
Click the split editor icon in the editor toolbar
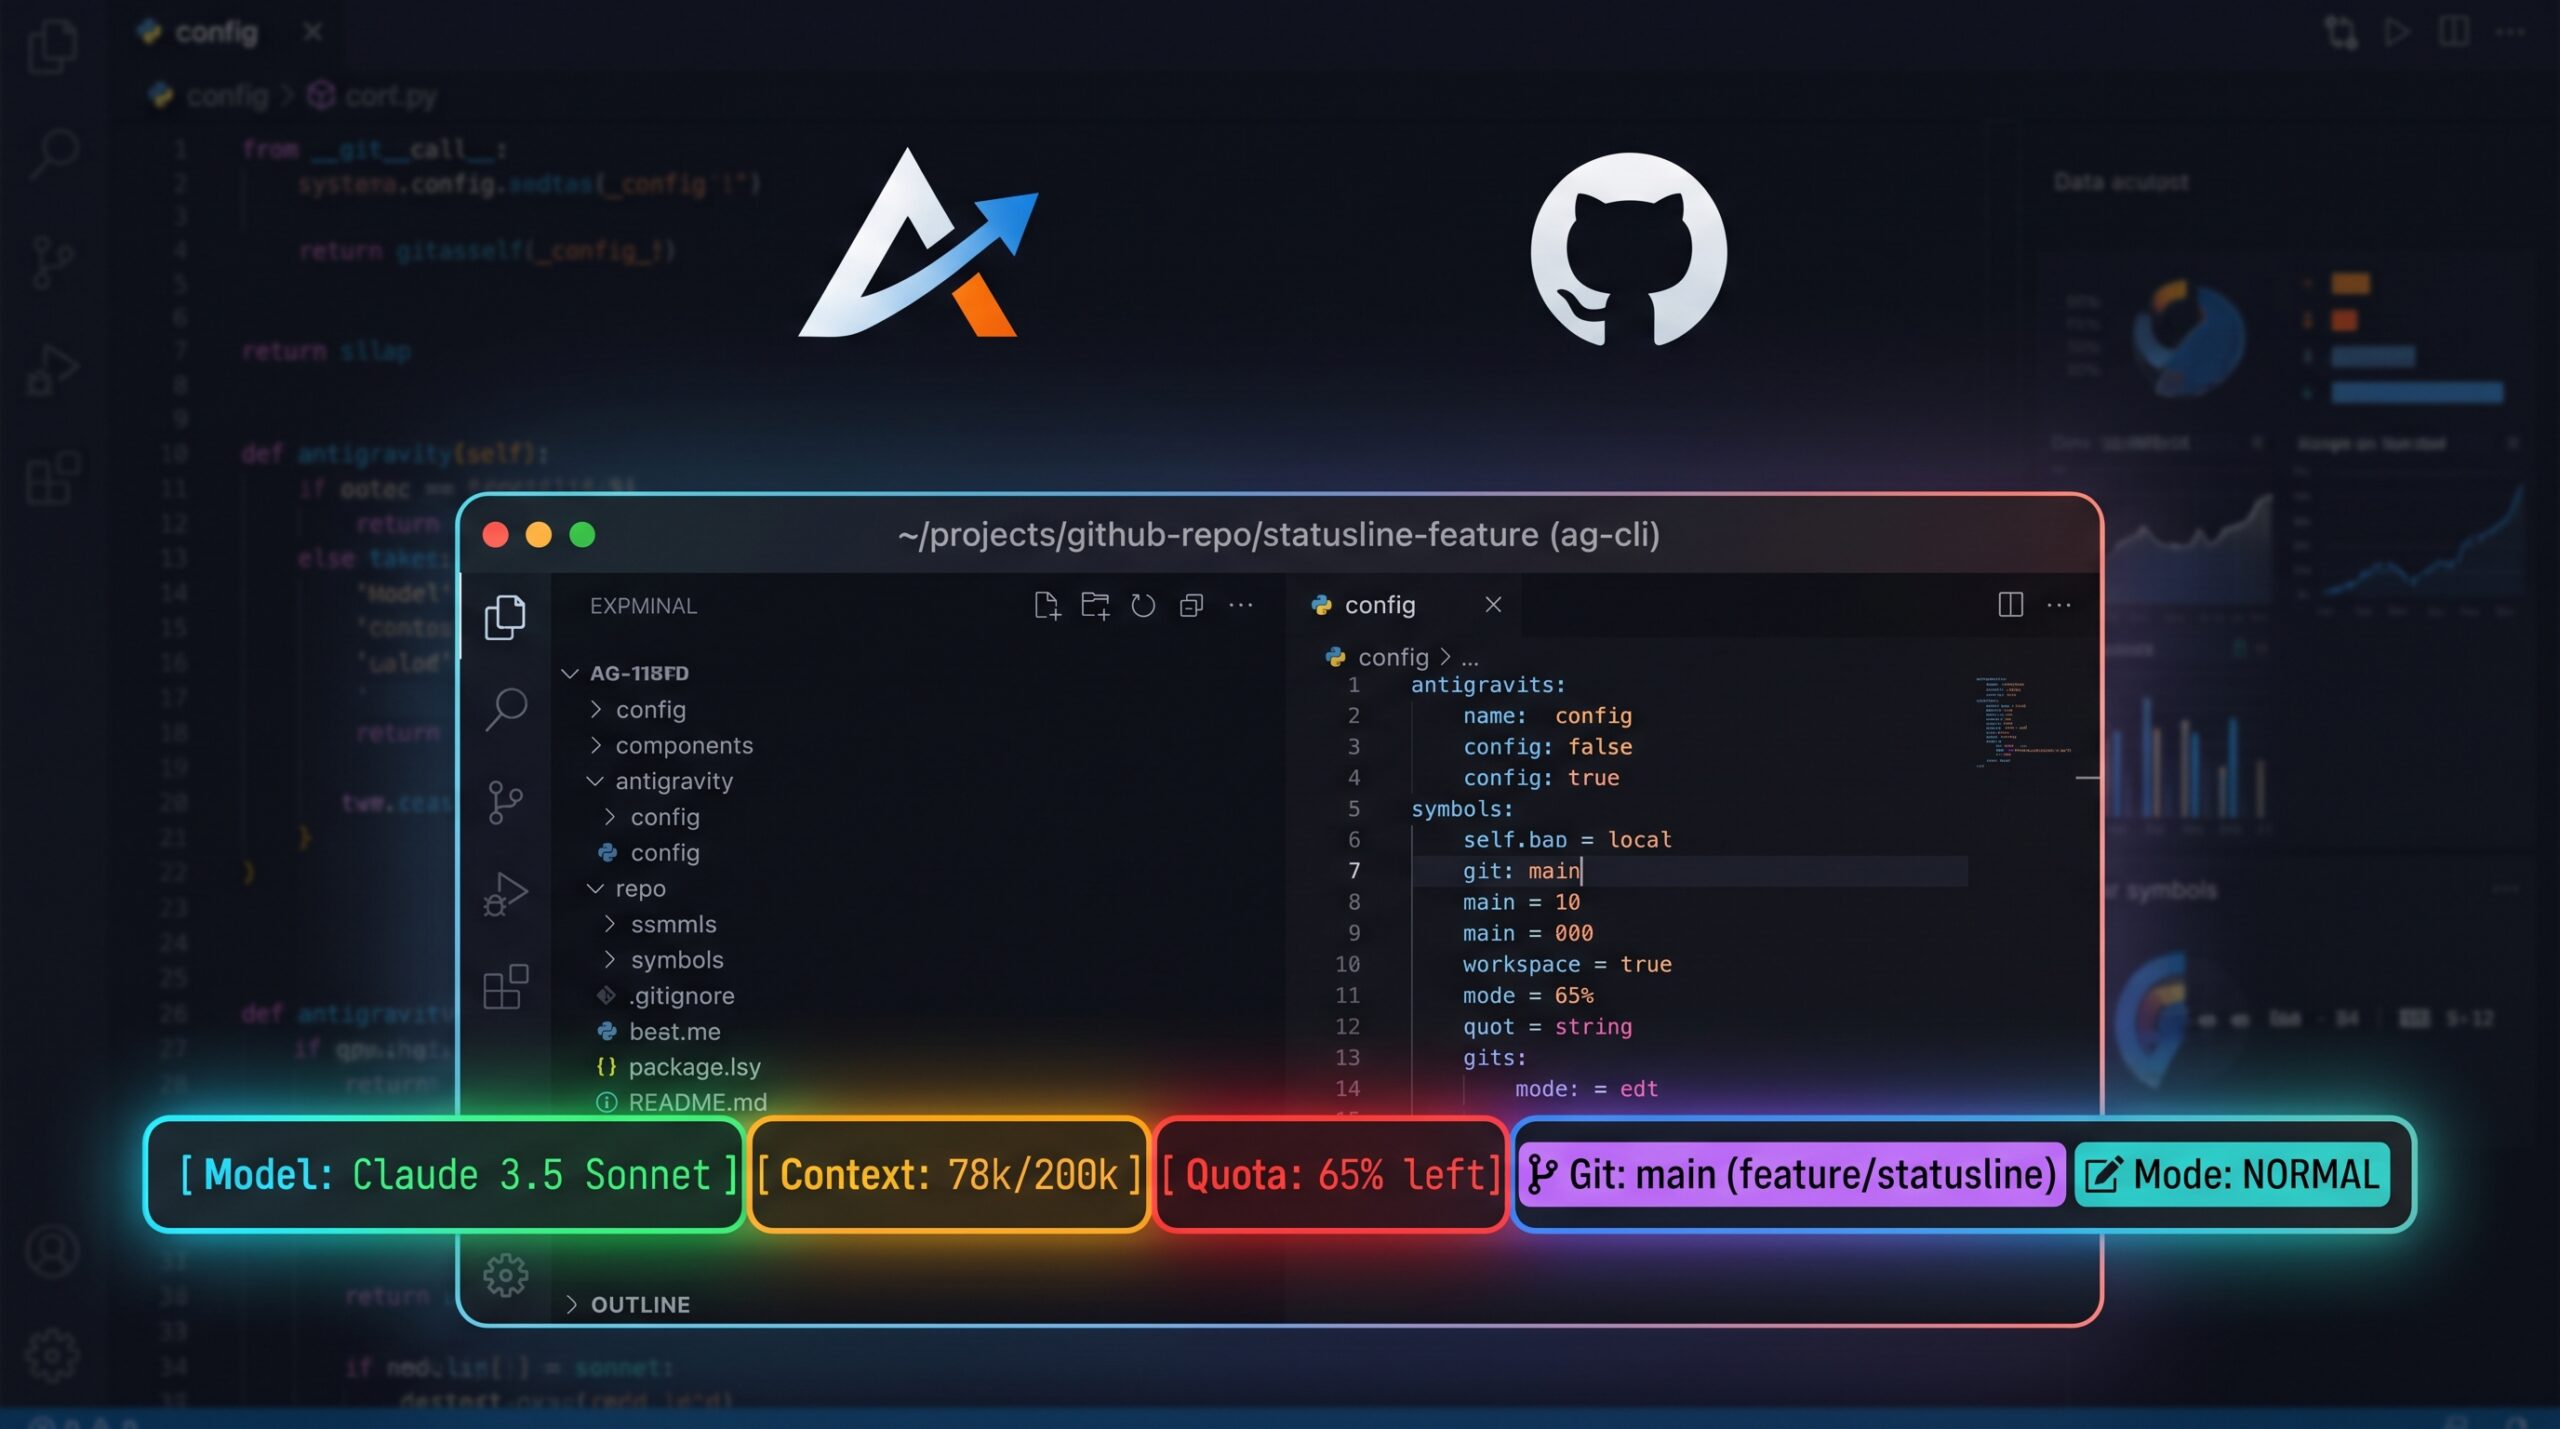(2010, 604)
